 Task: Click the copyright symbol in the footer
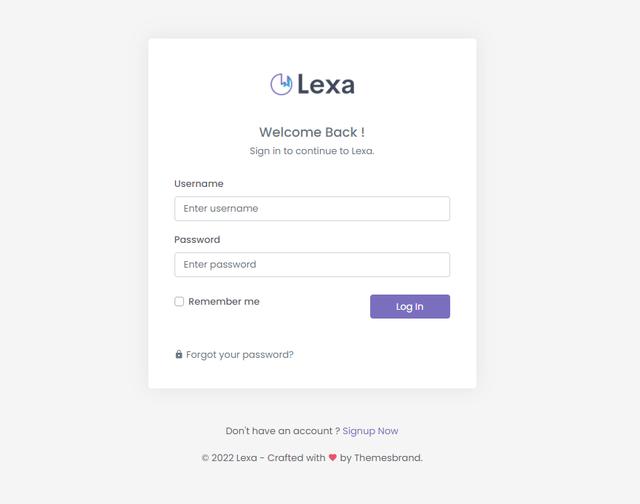(205, 458)
